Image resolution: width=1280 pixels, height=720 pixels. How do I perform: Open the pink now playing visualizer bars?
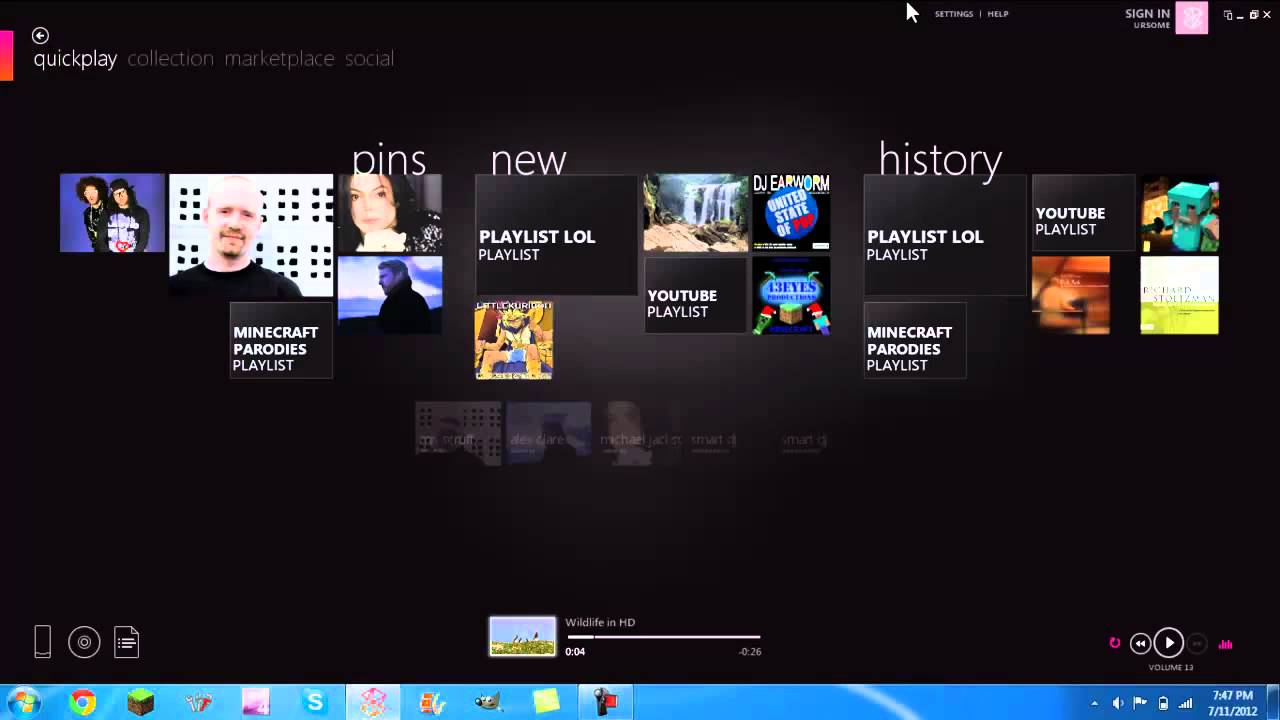click(x=1225, y=644)
